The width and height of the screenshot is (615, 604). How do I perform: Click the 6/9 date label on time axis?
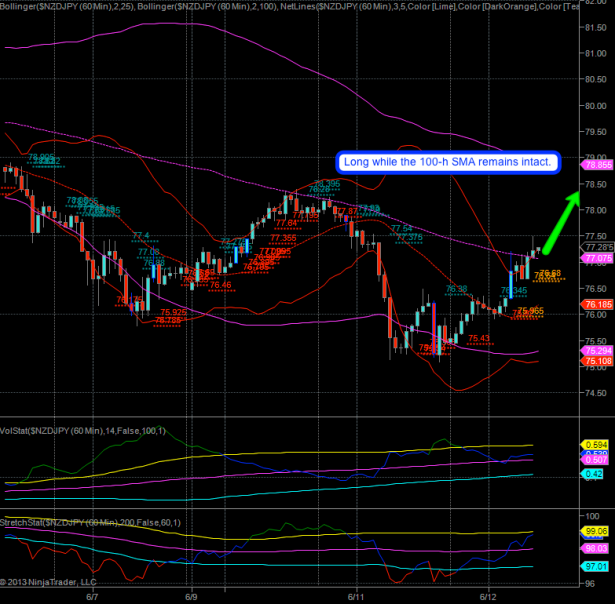[191, 596]
